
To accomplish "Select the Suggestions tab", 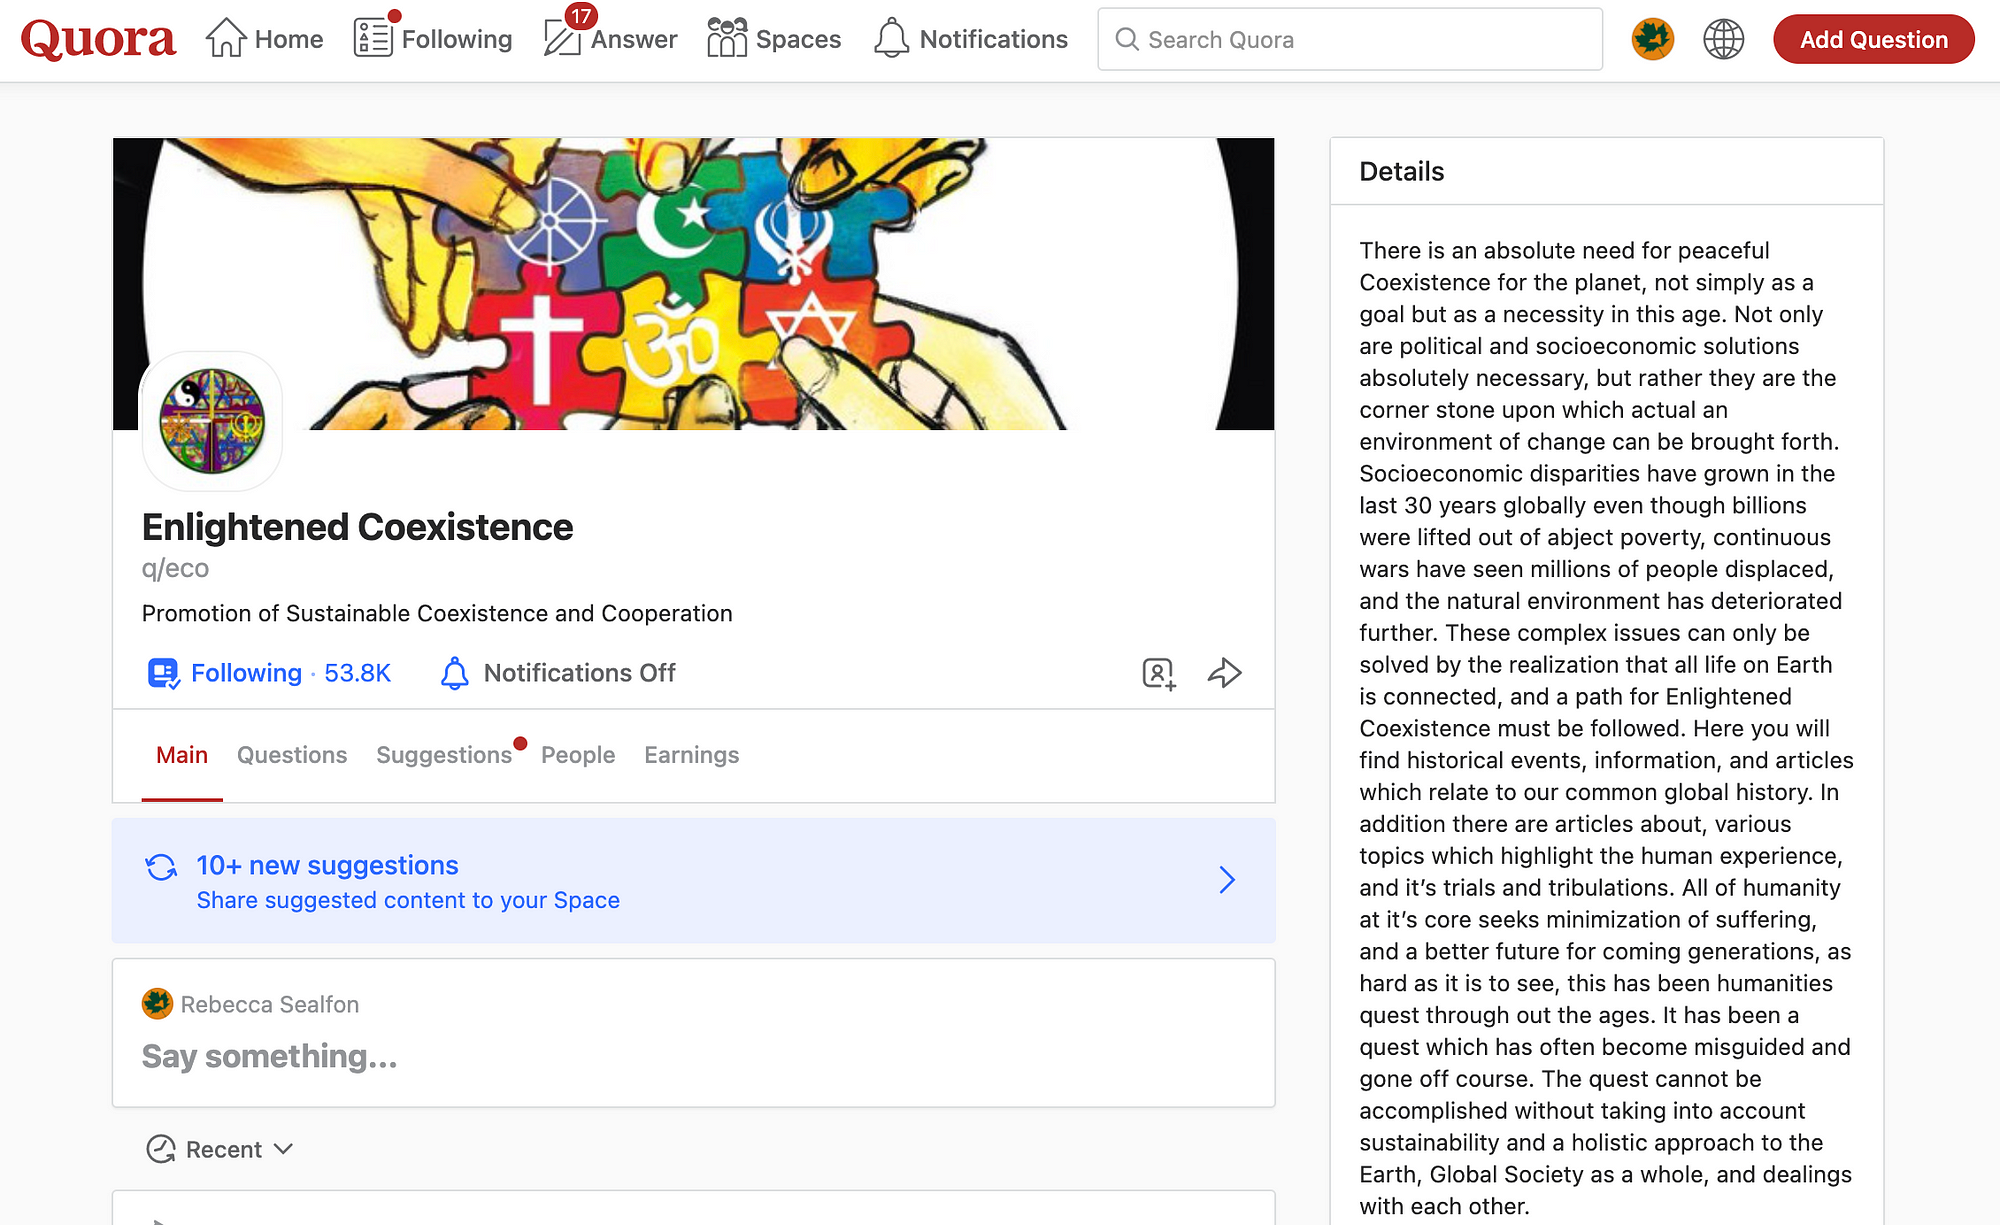I will 443,754.
